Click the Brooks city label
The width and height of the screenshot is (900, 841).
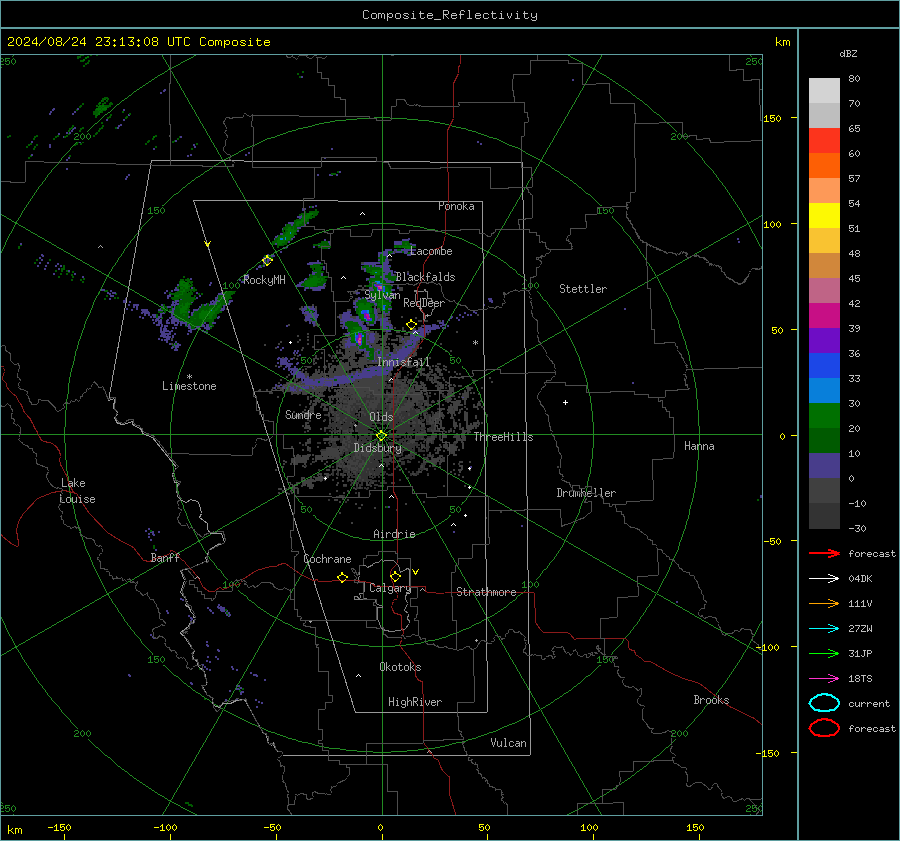tap(711, 700)
